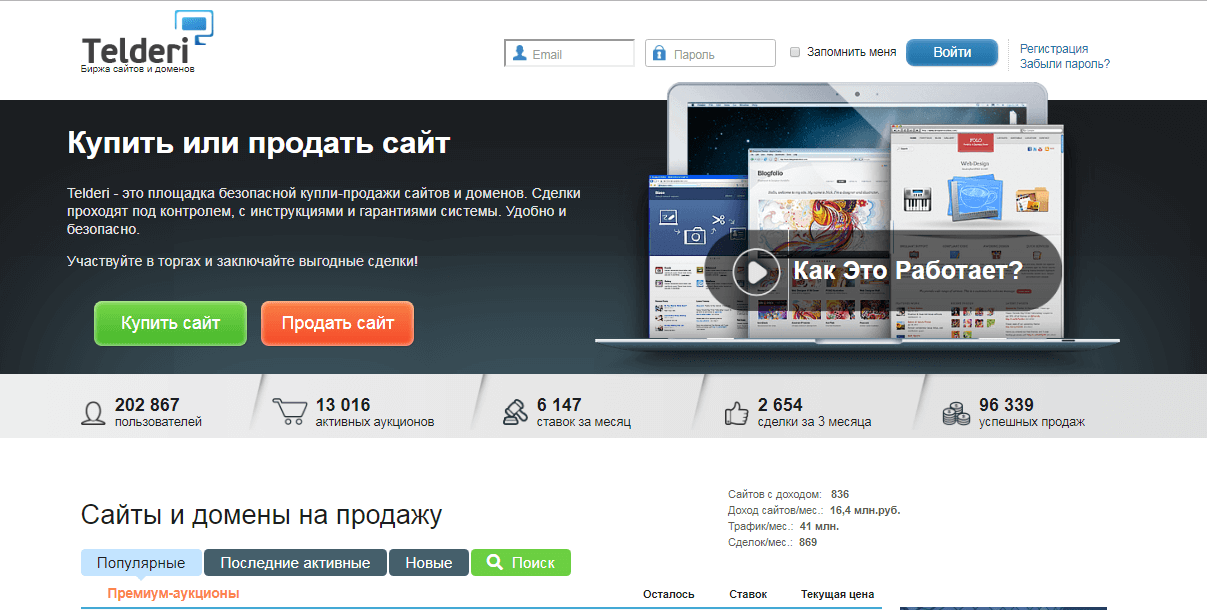Open the Последние активные tab
Screen dimensions: 1207x610
(x=295, y=562)
